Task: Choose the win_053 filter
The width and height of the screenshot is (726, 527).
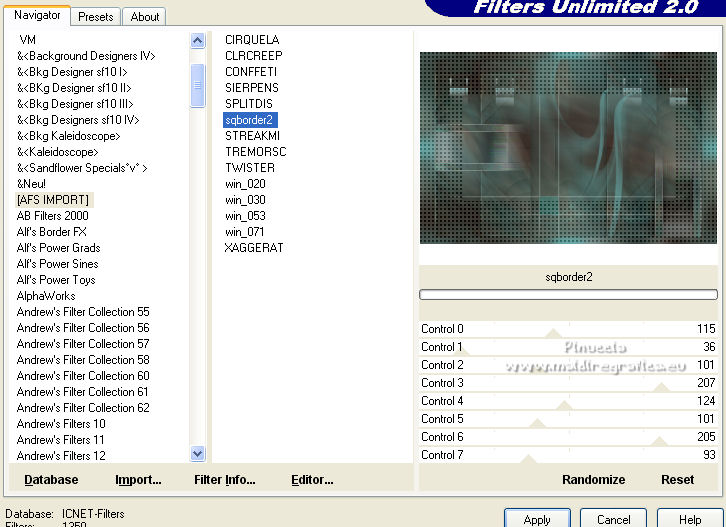Action: pos(245,216)
